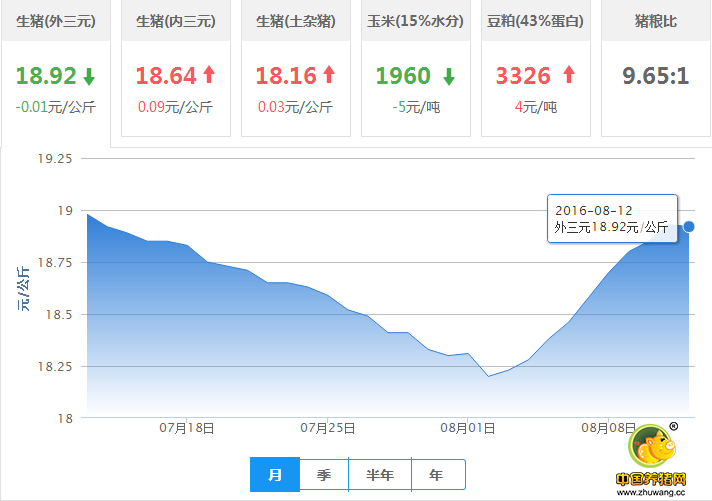The width and height of the screenshot is (712, 501).
Task: Select the 月 time range button
Action: 274,475
